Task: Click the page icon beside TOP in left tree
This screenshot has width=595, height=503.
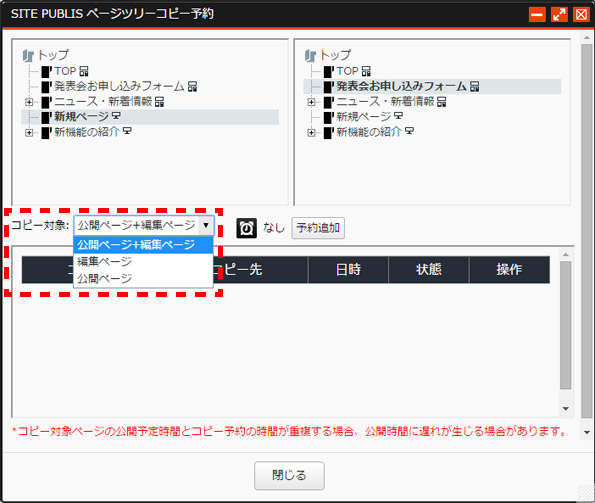Action: (x=46, y=71)
